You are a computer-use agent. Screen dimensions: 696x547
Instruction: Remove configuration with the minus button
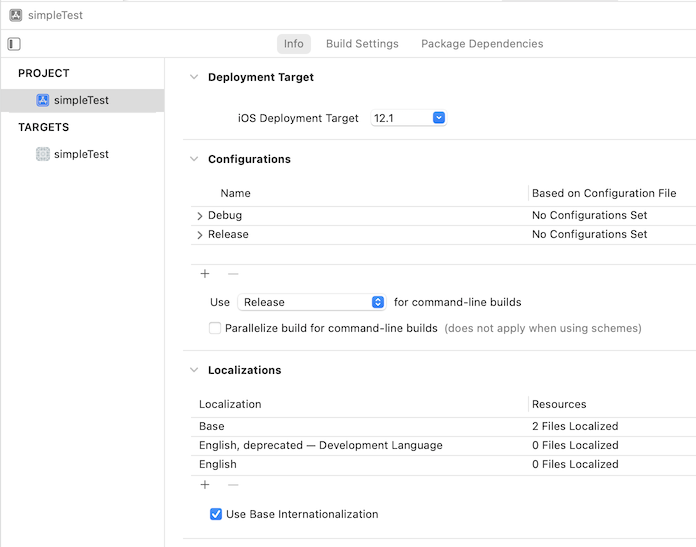pyautogui.click(x=233, y=274)
